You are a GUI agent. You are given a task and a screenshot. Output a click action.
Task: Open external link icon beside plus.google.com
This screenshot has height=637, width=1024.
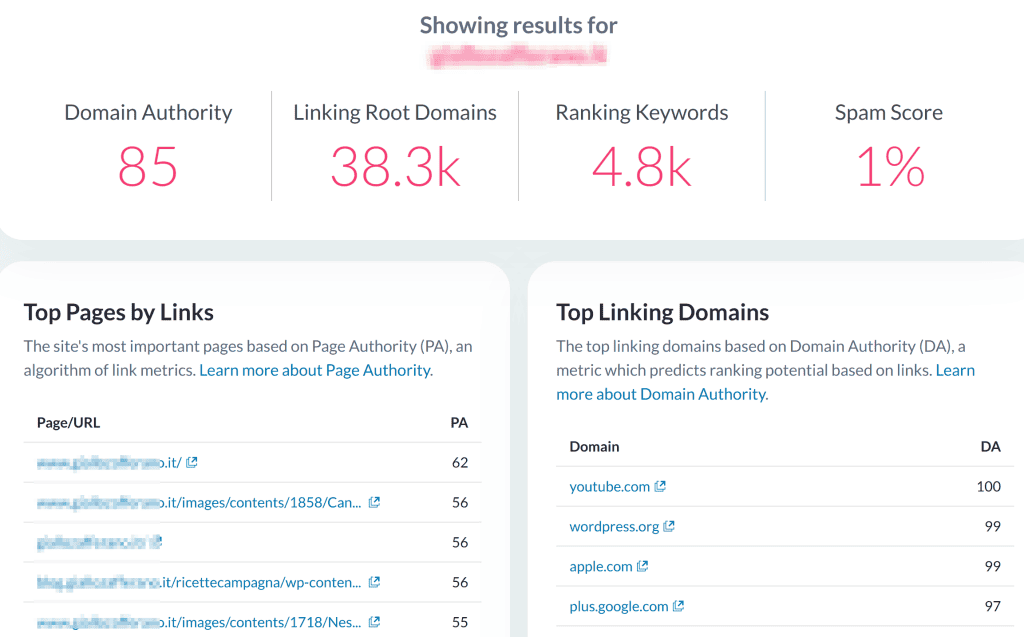coord(679,606)
